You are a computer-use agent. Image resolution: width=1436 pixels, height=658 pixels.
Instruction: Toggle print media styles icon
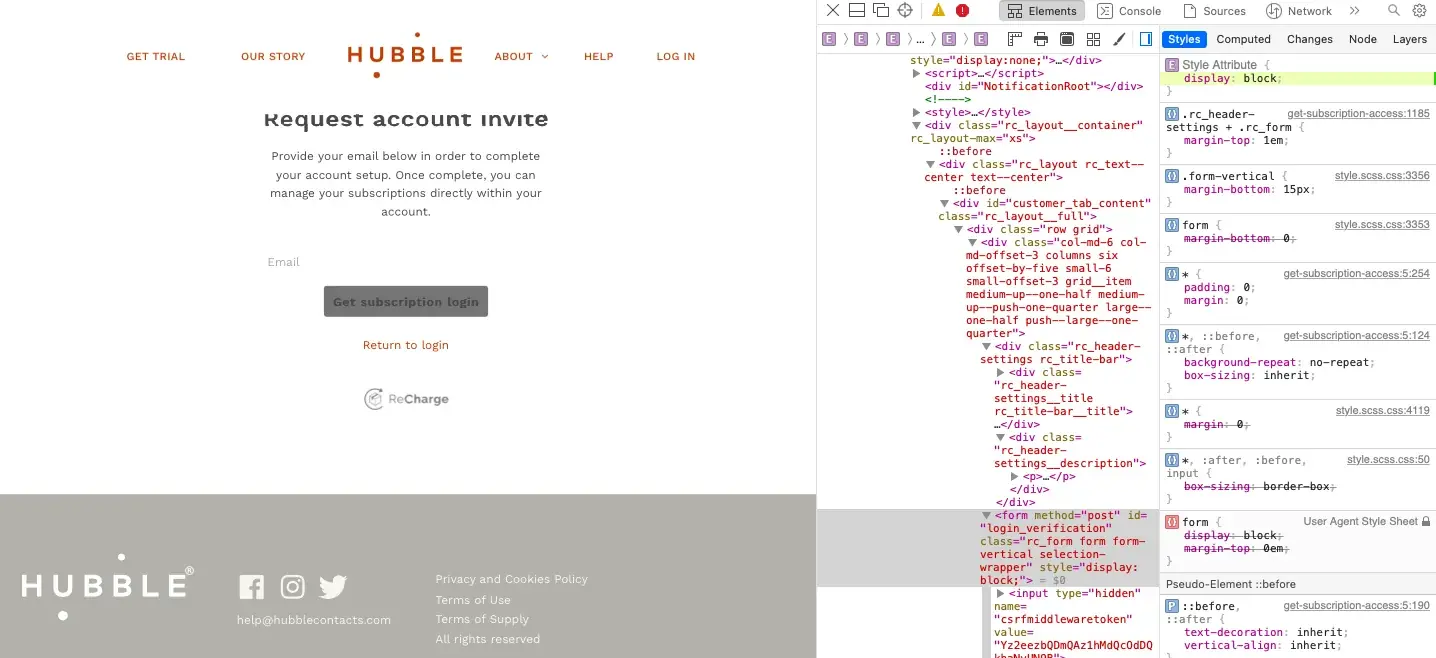pos(1041,39)
